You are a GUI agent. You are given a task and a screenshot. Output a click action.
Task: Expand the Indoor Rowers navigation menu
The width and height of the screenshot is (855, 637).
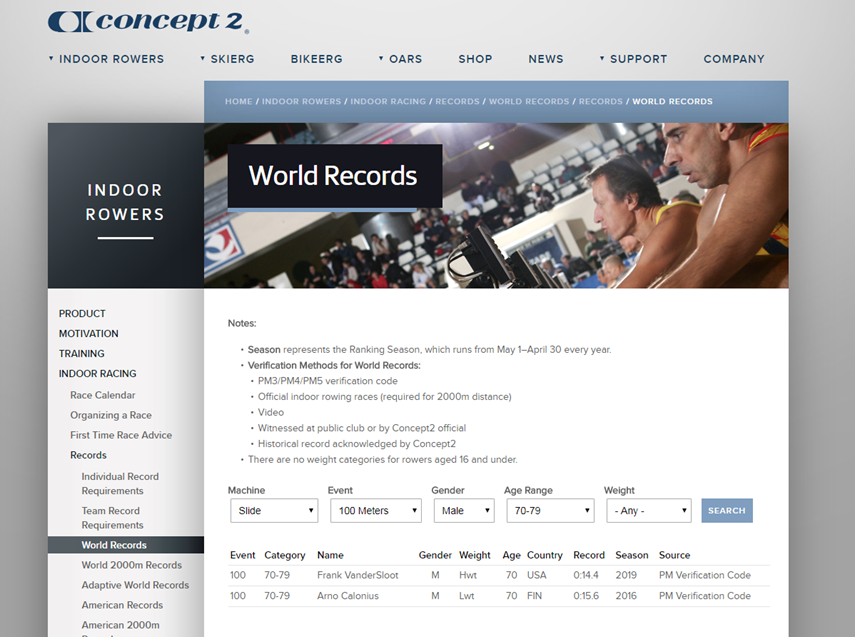pyautogui.click(x=111, y=59)
